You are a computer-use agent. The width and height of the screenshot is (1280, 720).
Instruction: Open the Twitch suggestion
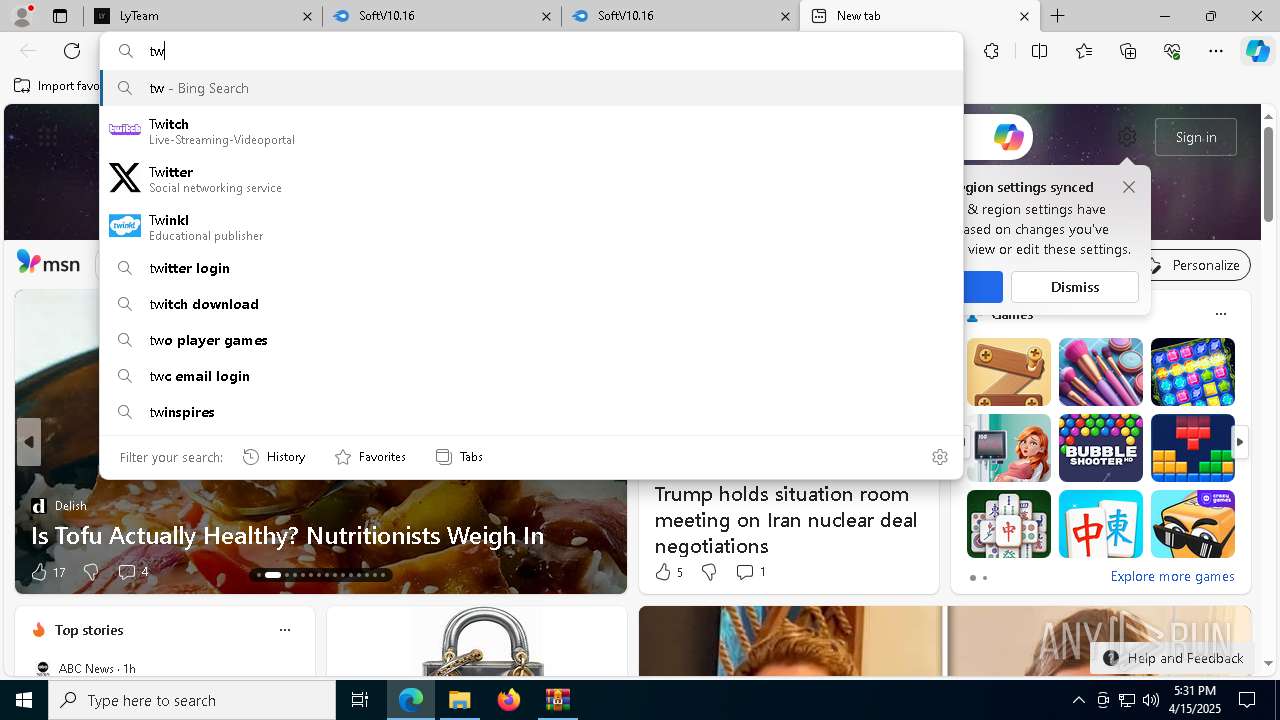click(531, 131)
